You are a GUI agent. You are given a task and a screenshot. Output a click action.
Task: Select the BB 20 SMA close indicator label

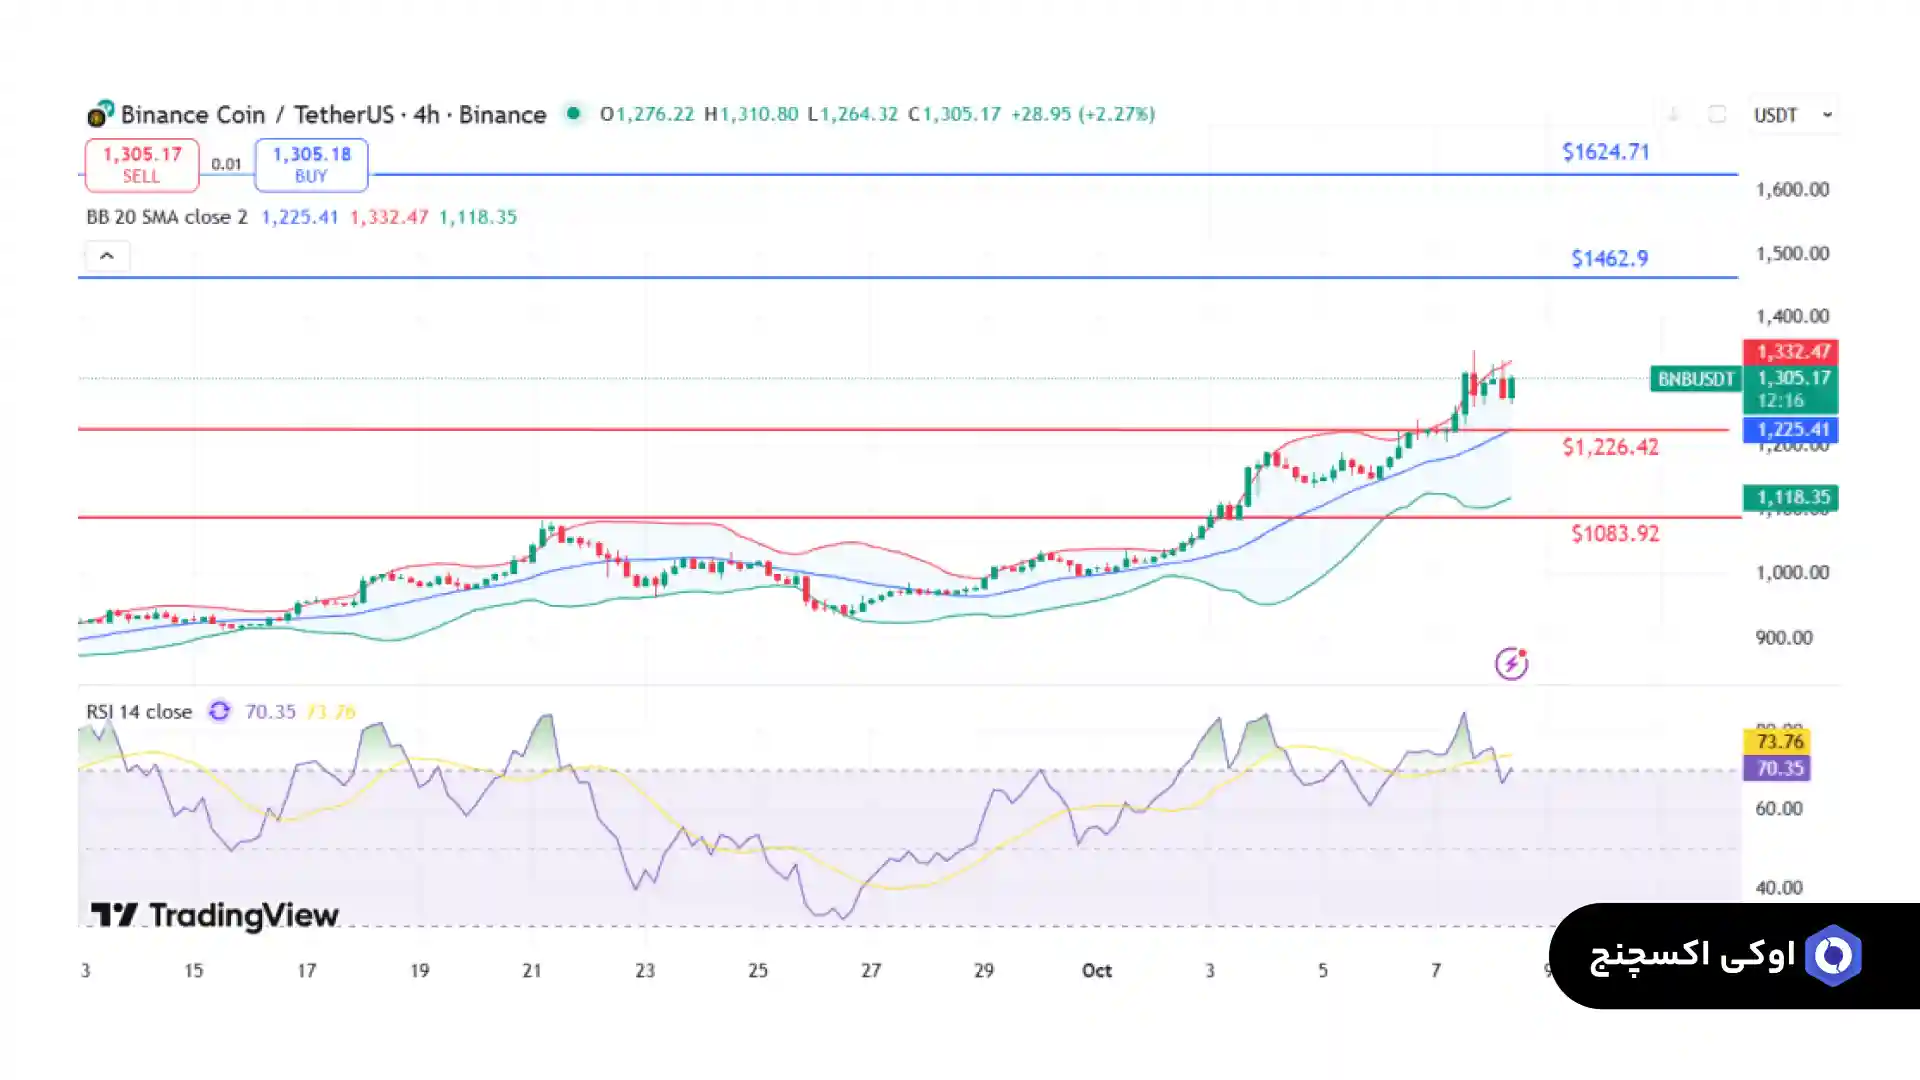tap(166, 217)
